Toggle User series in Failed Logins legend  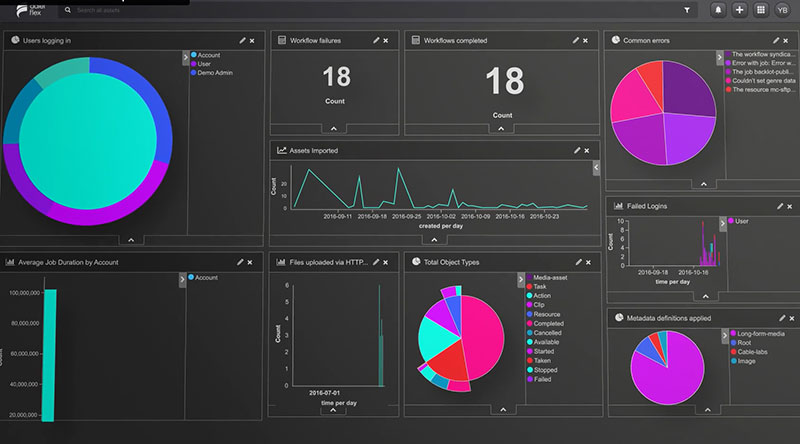pyautogui.click(x=738, y=221)
